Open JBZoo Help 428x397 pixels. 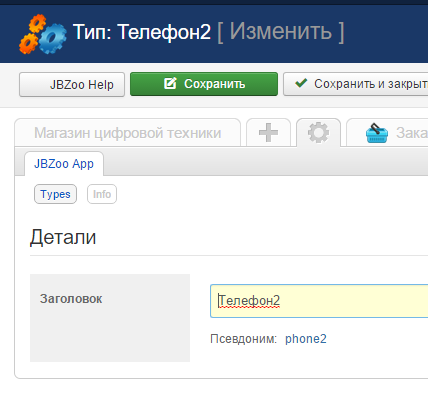click(72, 85)
